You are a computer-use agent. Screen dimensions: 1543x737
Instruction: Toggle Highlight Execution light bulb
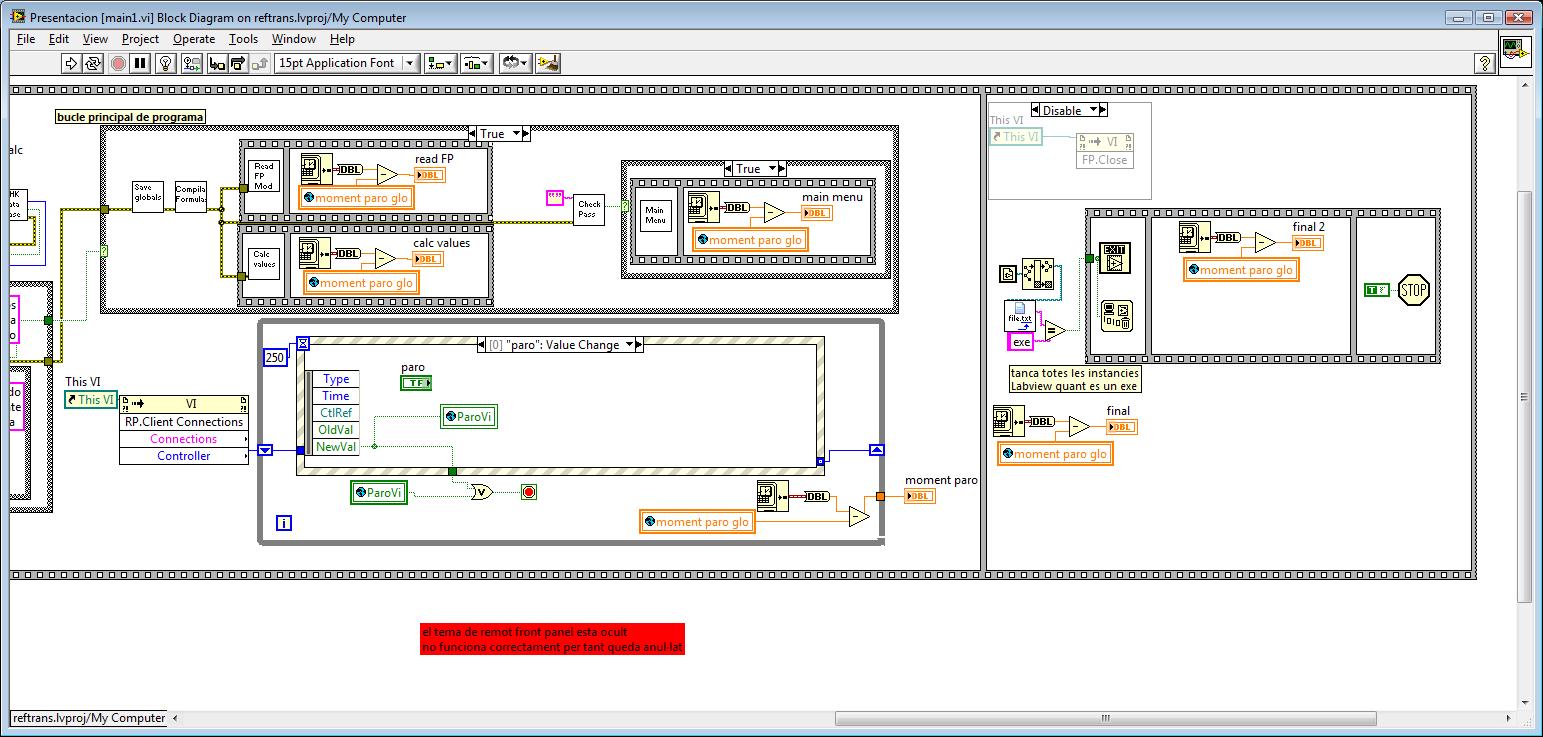(x=167, y=63)
